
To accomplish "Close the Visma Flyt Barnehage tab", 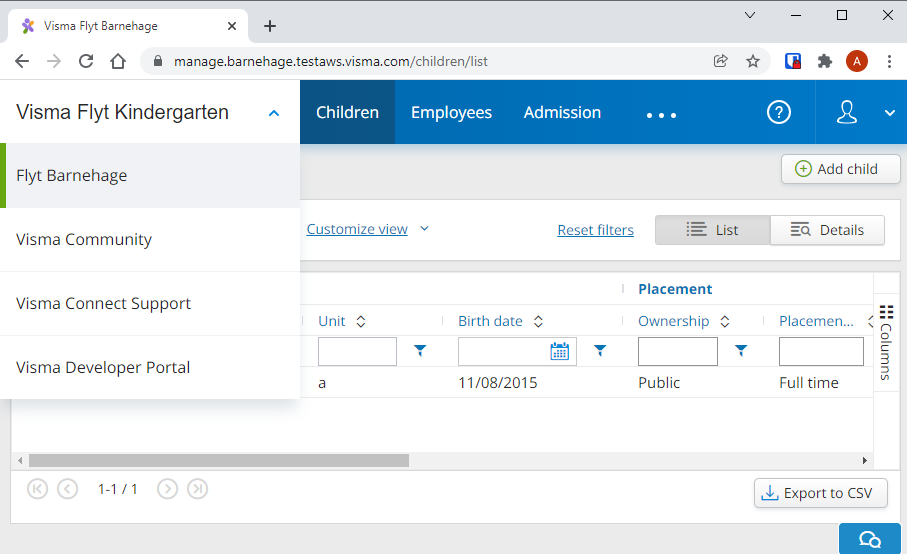I will tap(232, 26).
